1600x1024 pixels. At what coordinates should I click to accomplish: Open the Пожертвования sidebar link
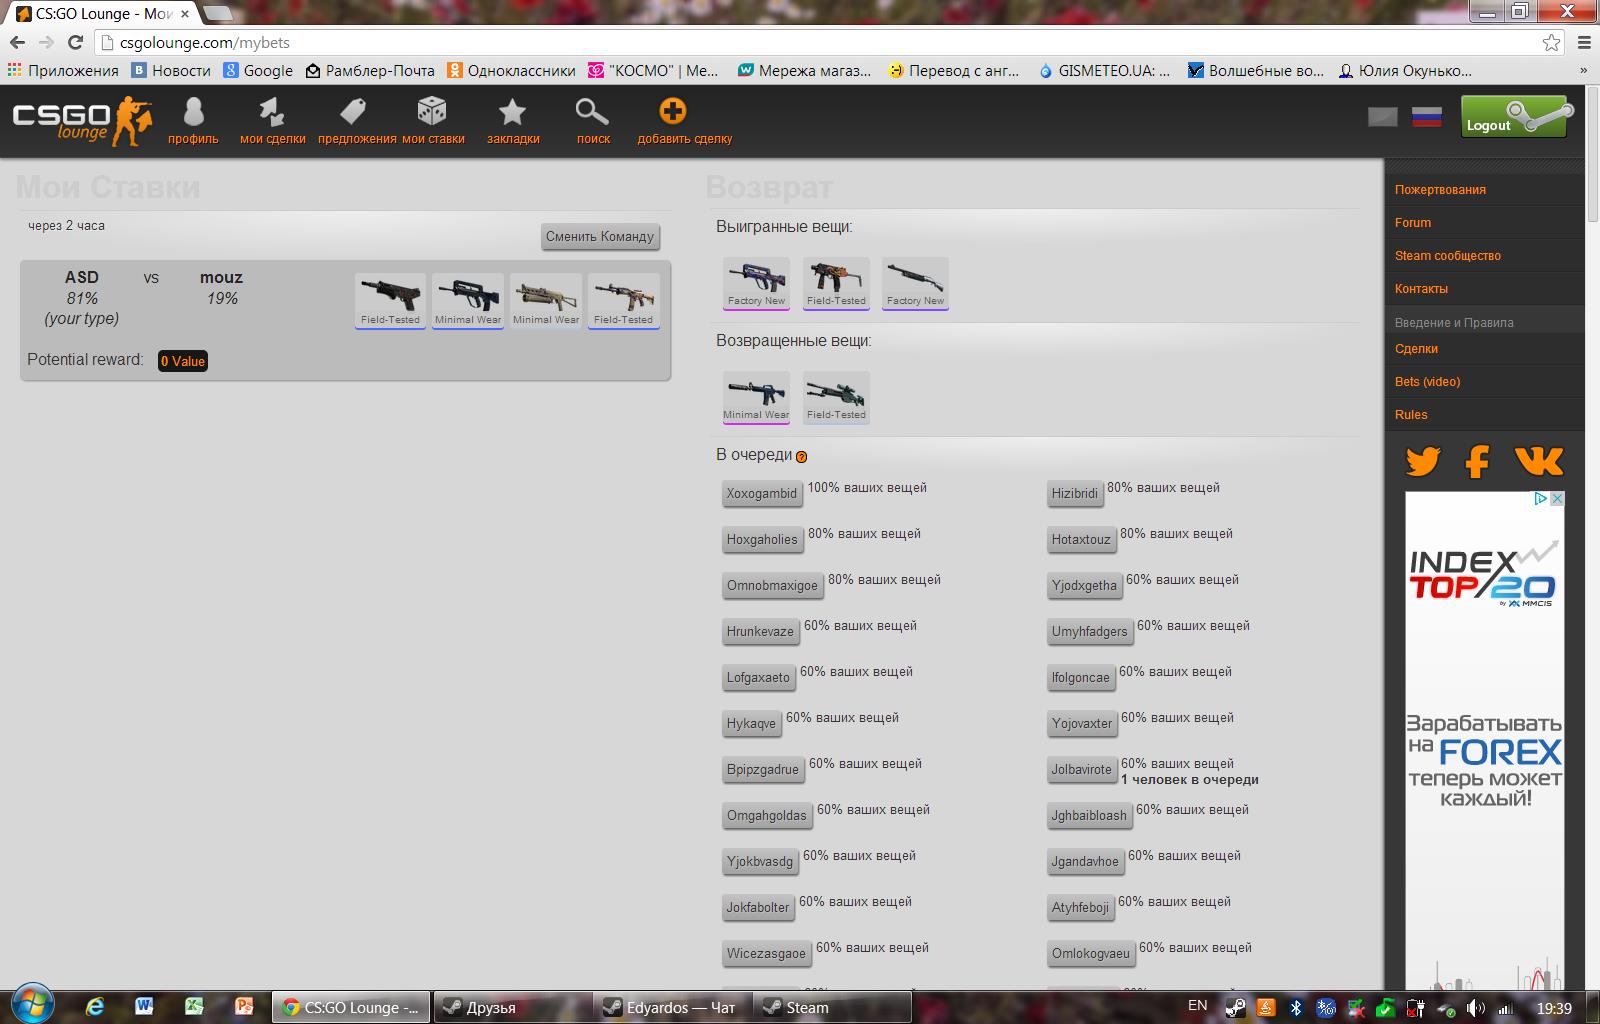1440,190
